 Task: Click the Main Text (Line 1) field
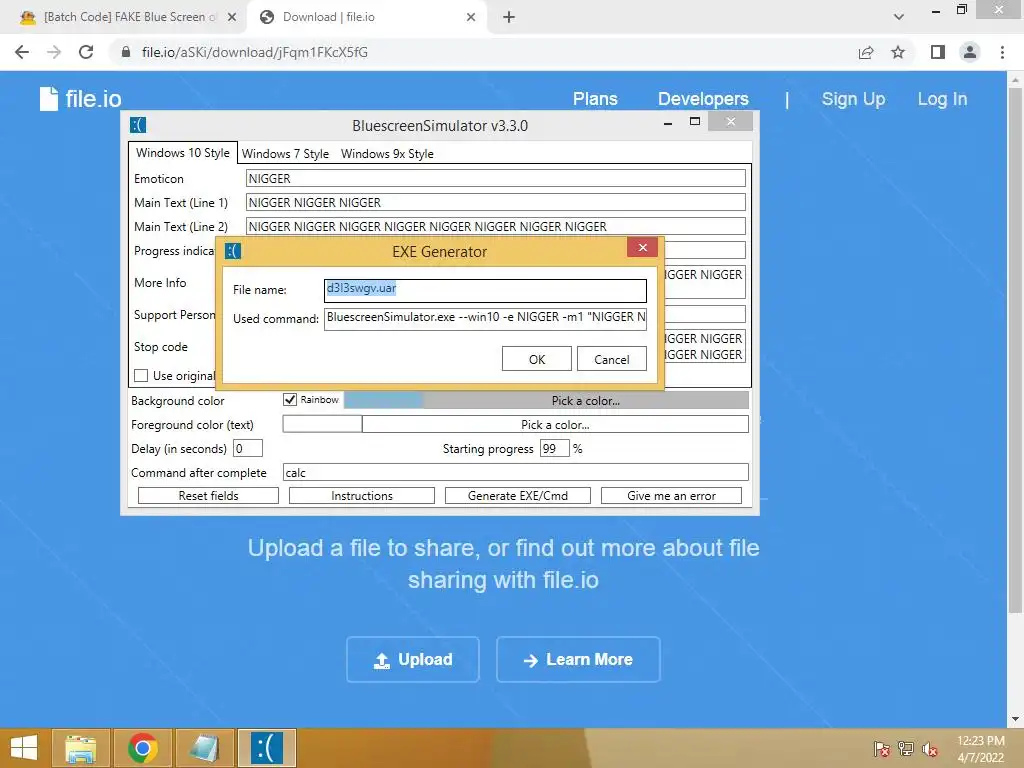pos(496,202)
